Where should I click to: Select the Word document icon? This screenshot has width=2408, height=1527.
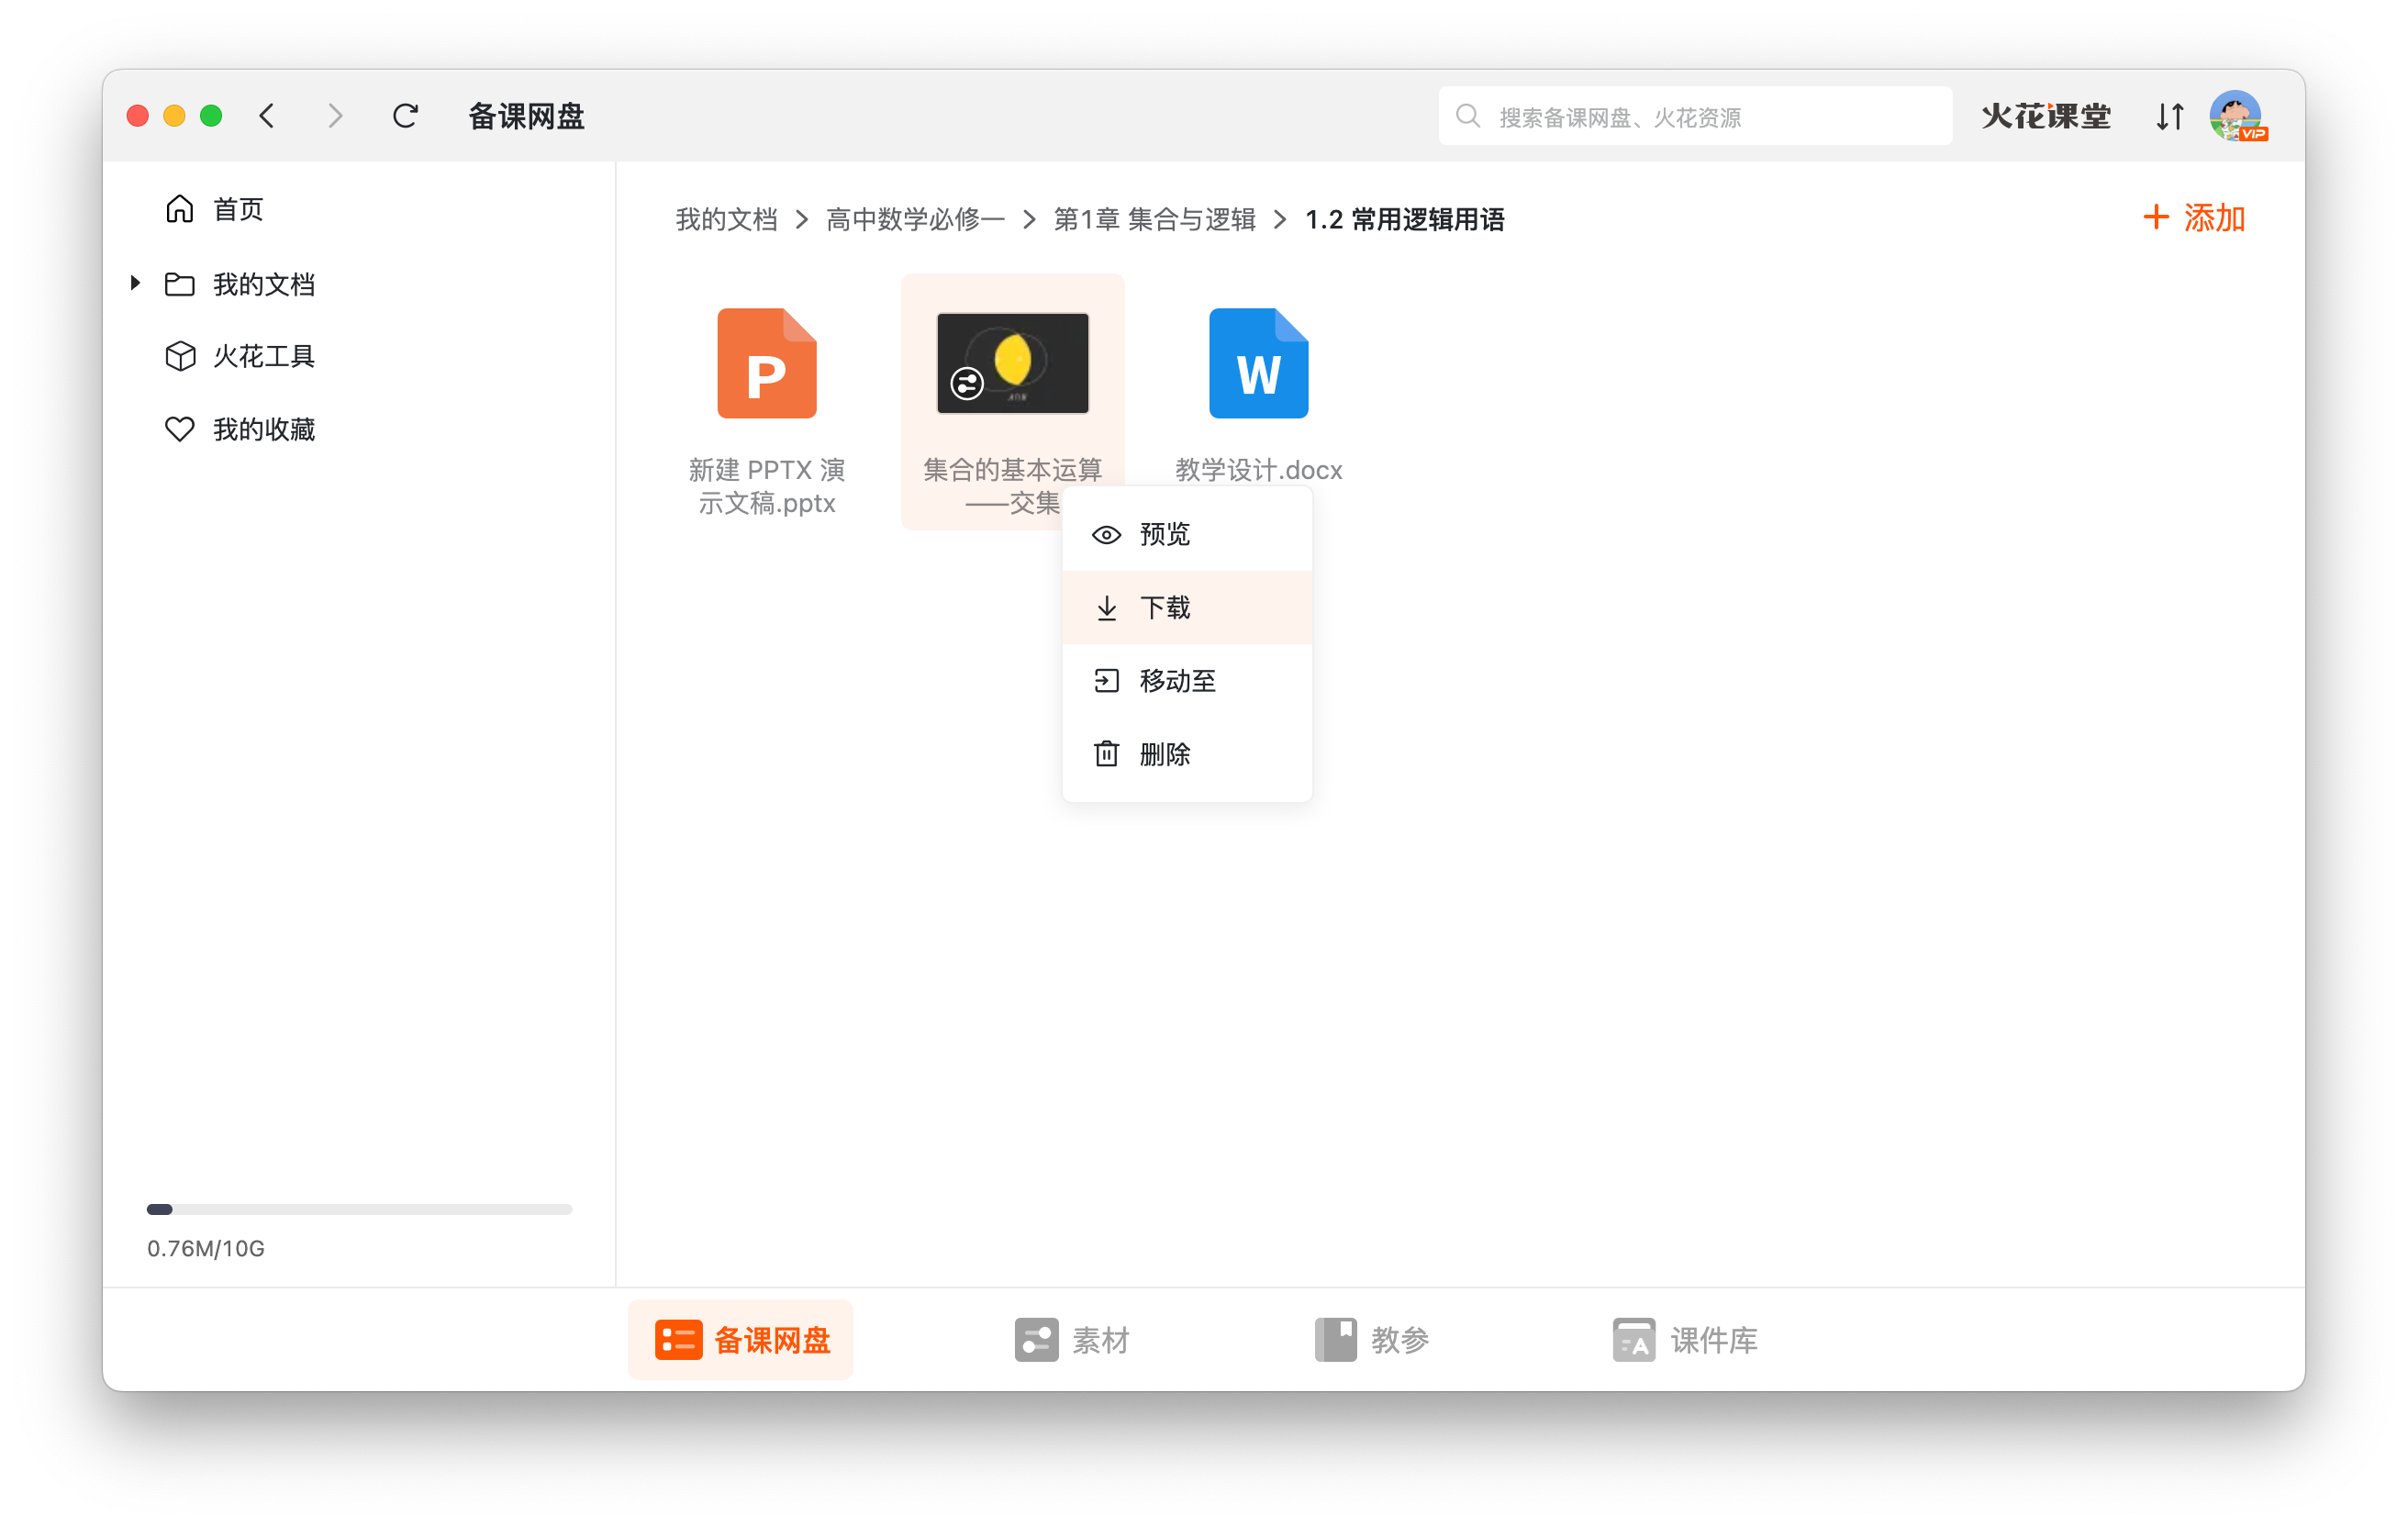tap(1258, 363)
